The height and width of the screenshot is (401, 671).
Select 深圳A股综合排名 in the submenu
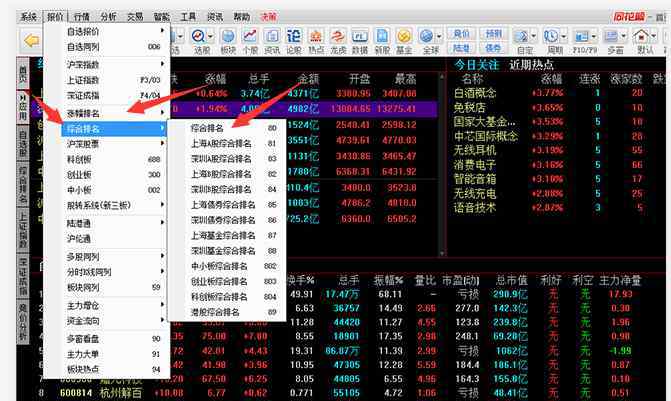[227, 159]
